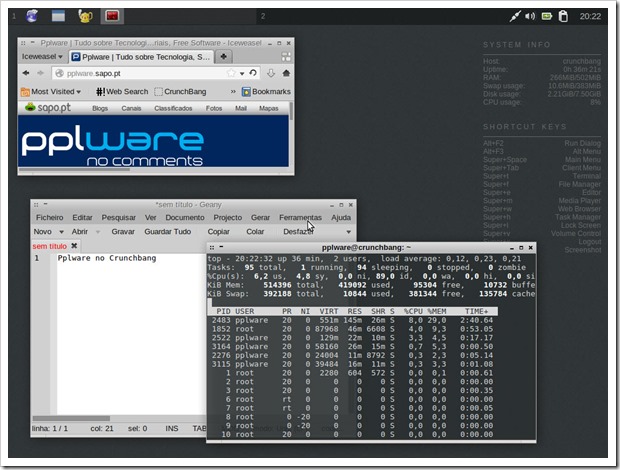This screenshot has width=620, height=470.
Task: Open the red terminal icon in panel
Action: [112, 16]
